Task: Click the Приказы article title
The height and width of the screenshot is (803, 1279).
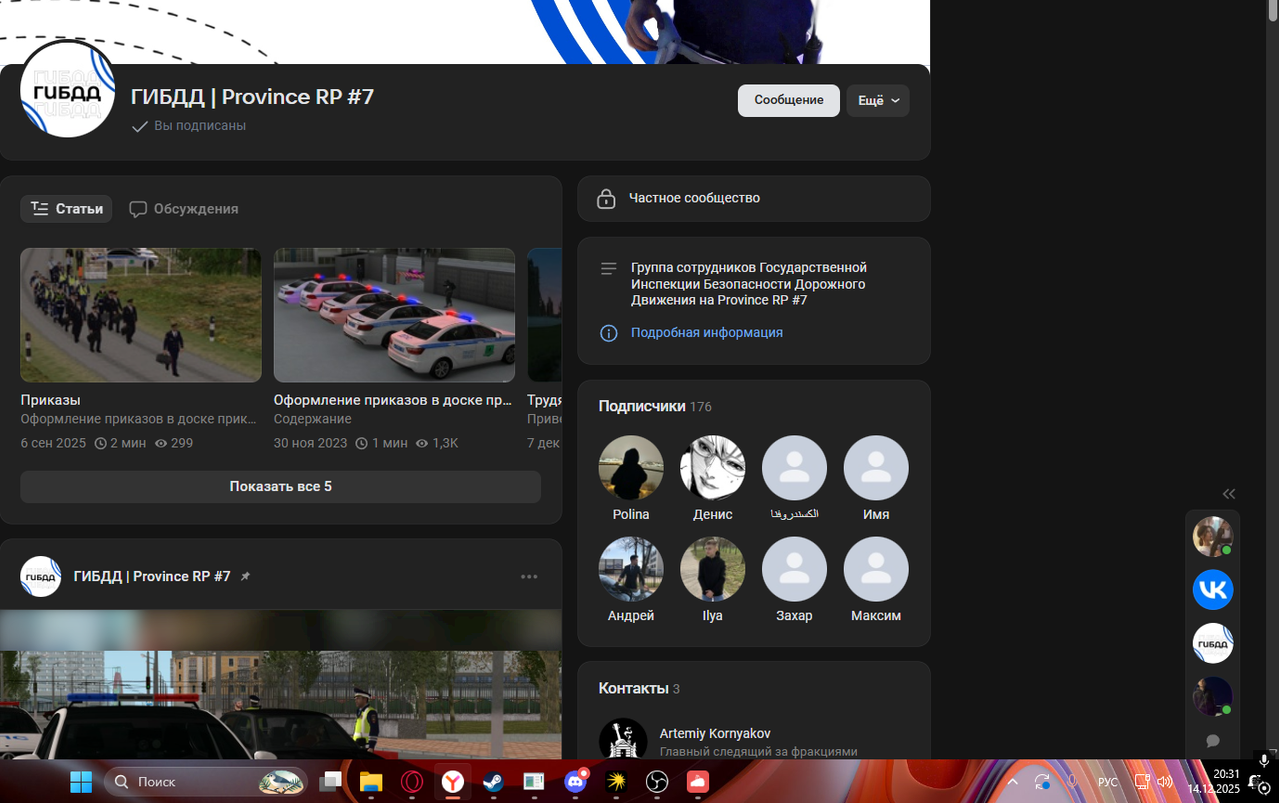Action: 51,400
